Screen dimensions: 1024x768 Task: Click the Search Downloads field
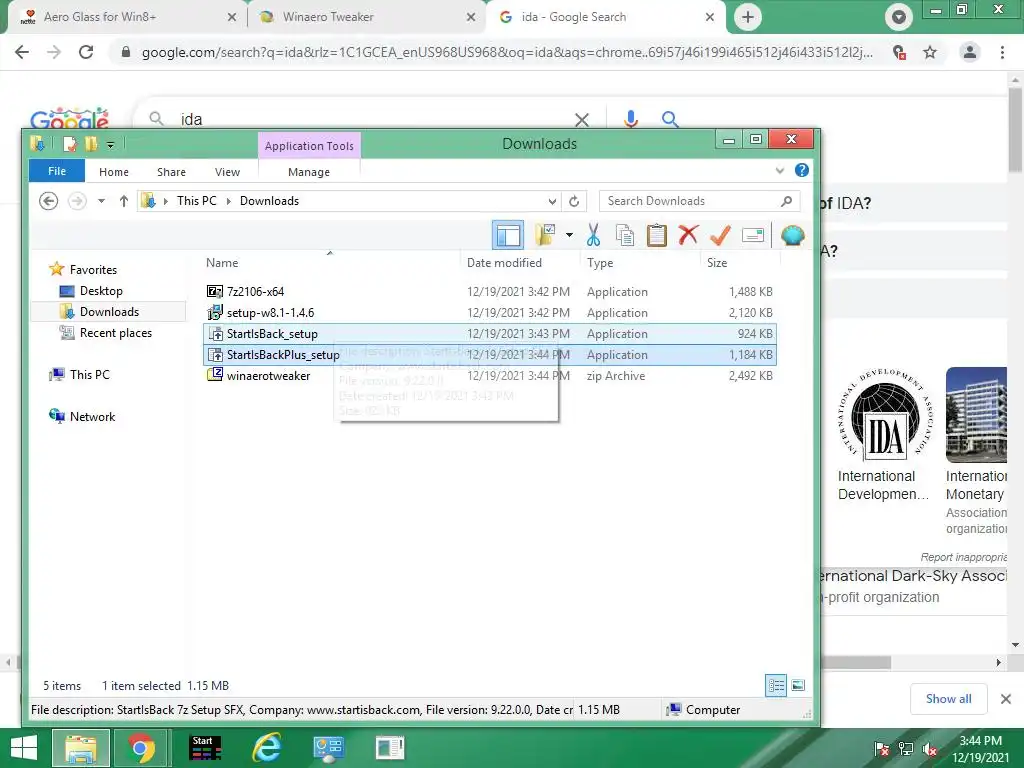(x=700, y=201)
